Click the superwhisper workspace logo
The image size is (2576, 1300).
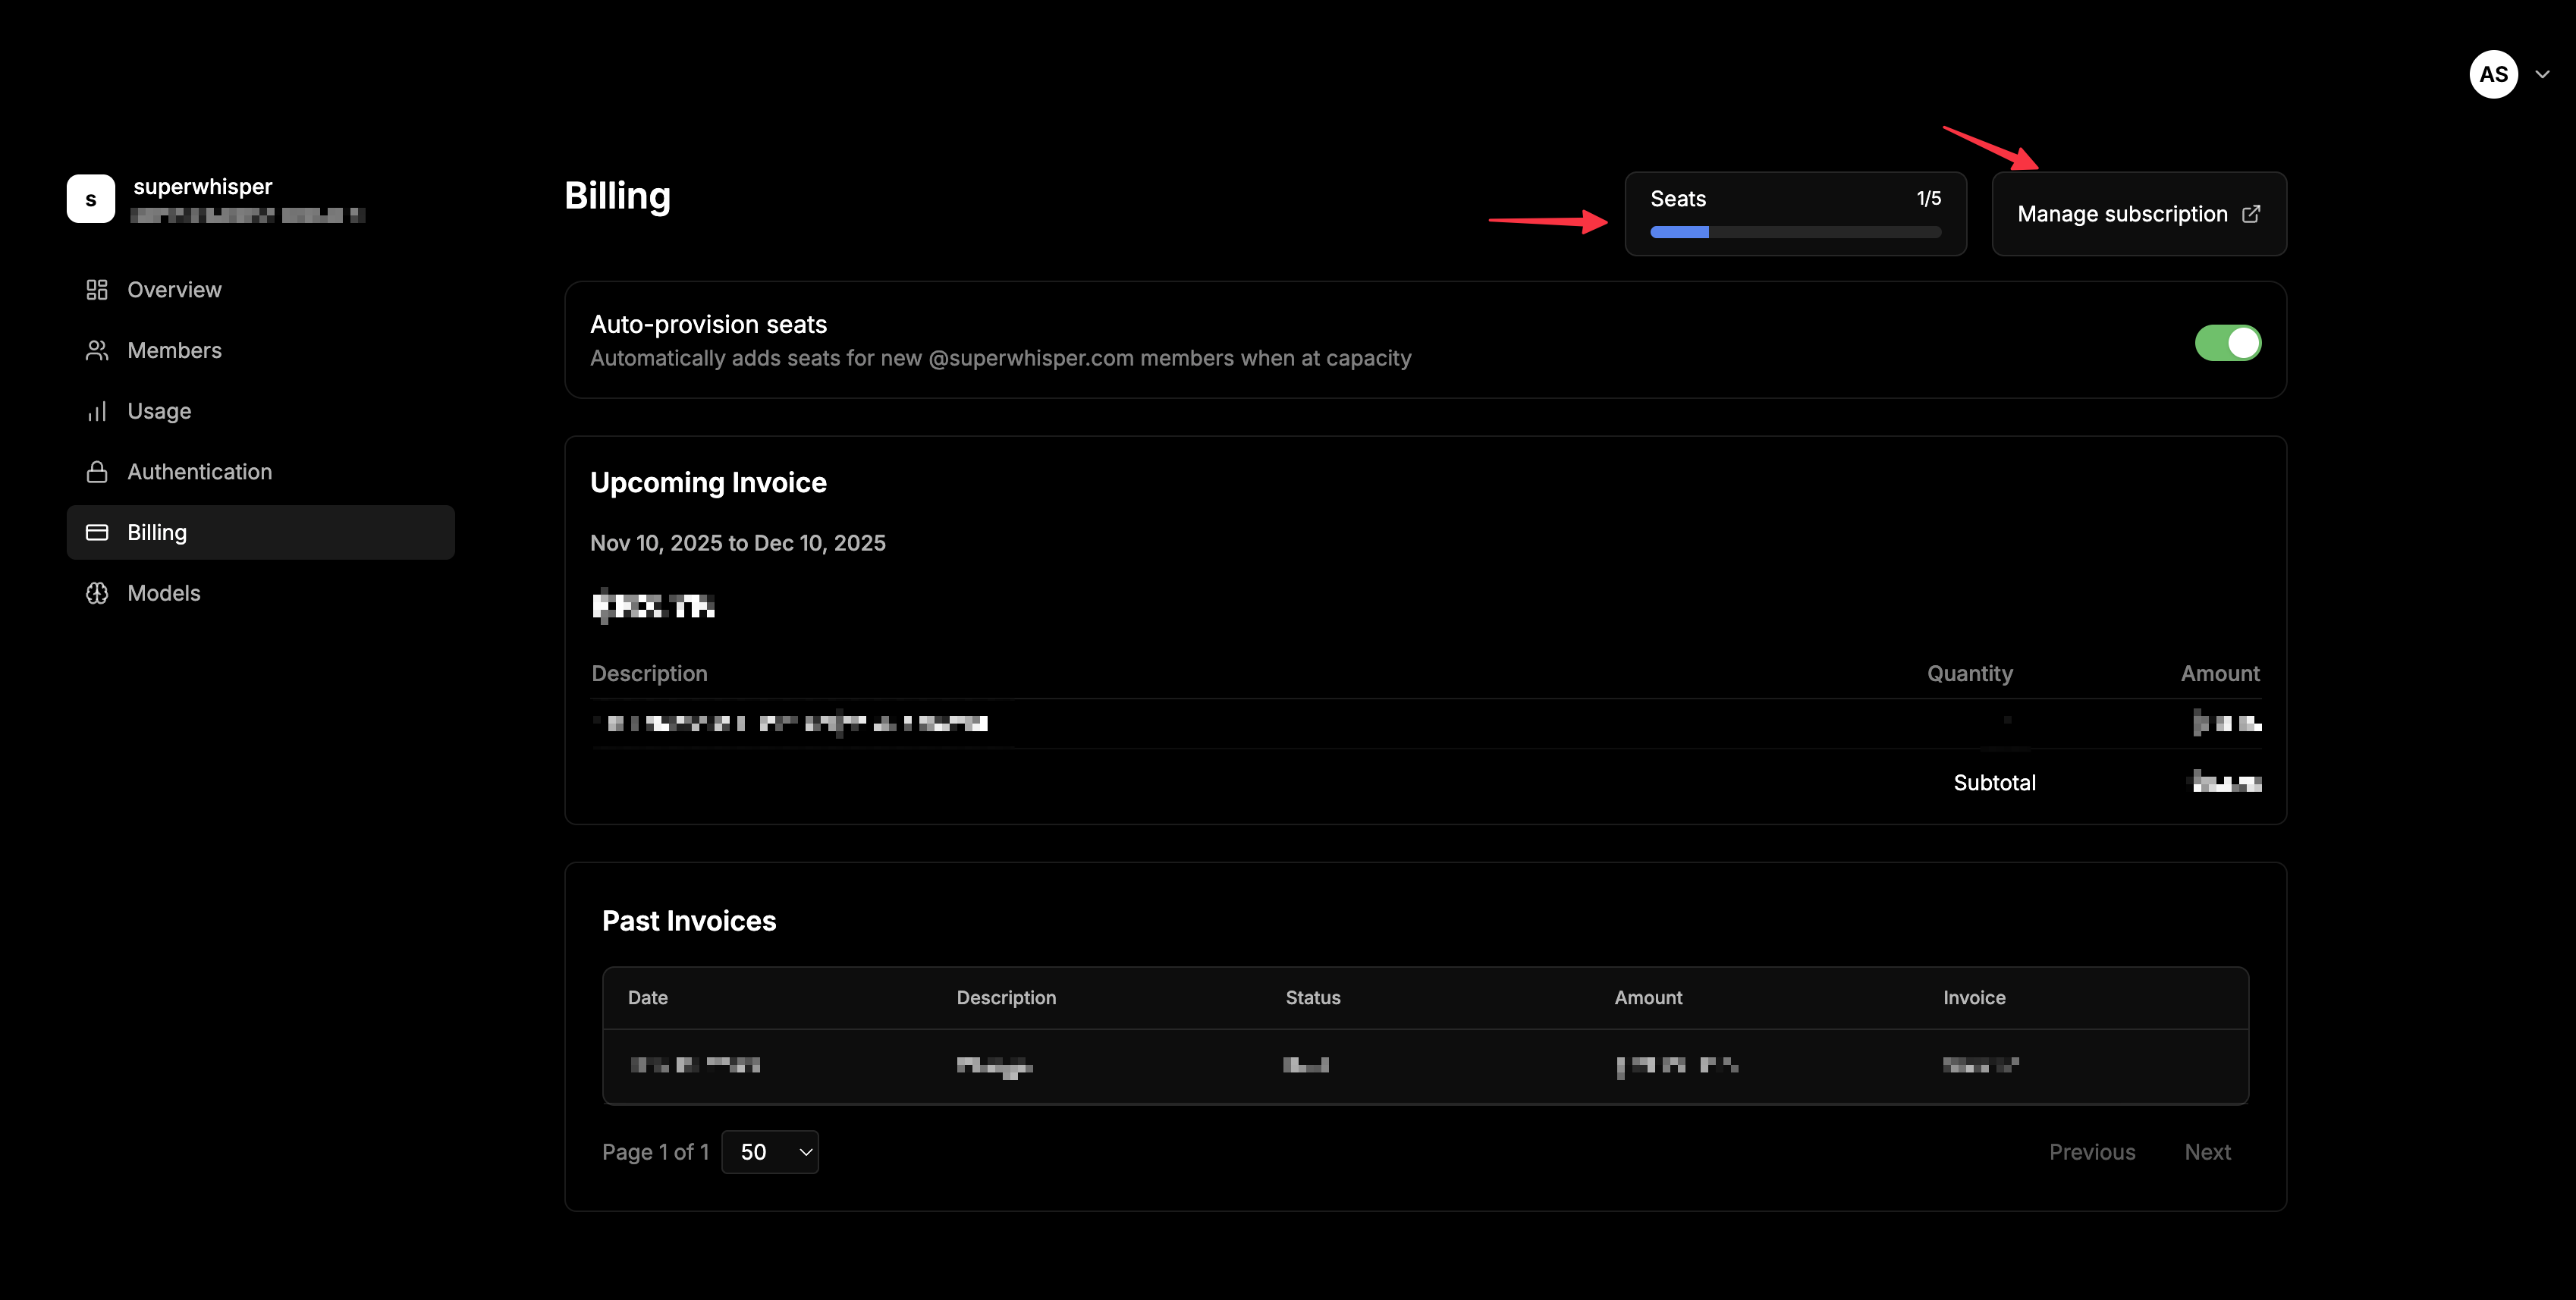click(x=91, y=198)
